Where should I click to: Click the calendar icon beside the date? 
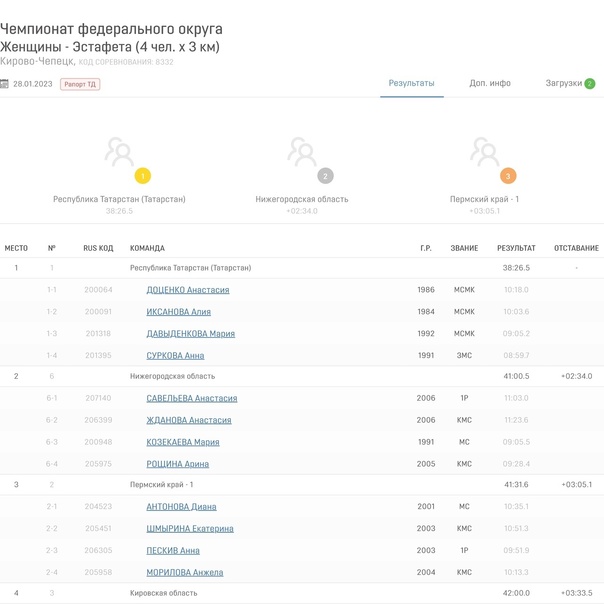5,84
